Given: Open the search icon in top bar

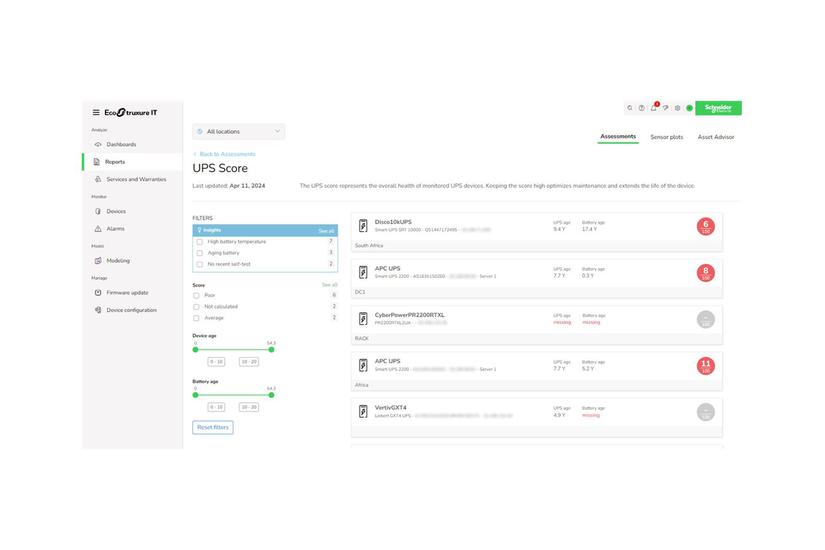Looking at the screenshot, I should [630, 108].
